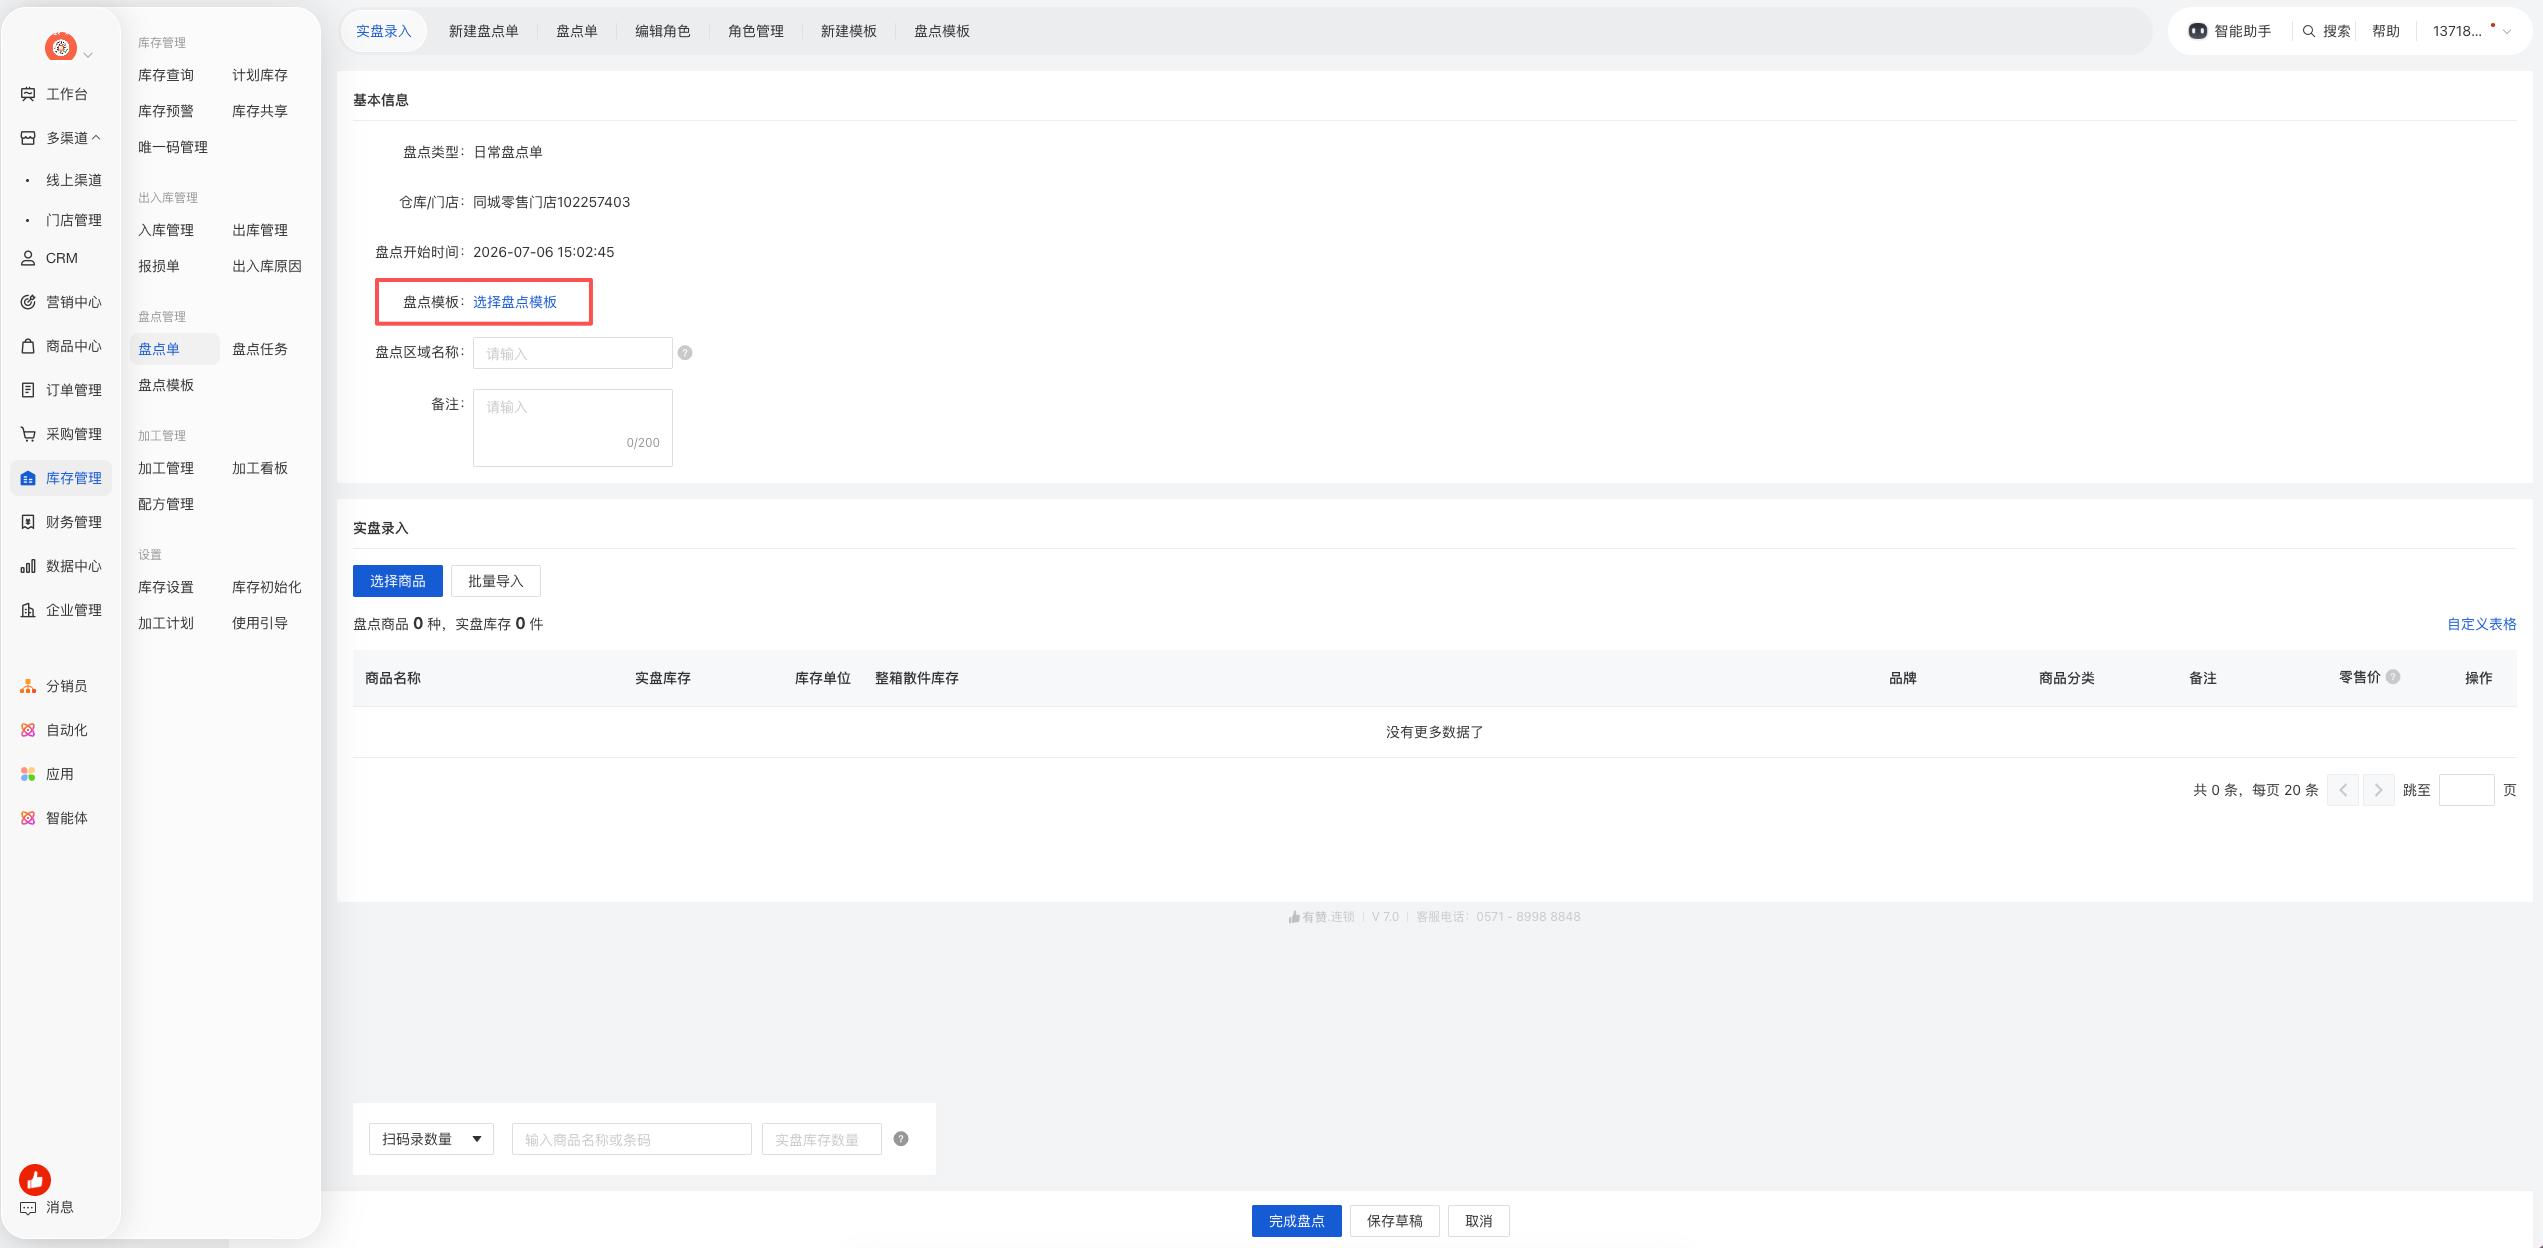This screenshot has width=2543, height=1248.
Task: Open 采购管理 shopping cart icon
Action: point(28,434)
